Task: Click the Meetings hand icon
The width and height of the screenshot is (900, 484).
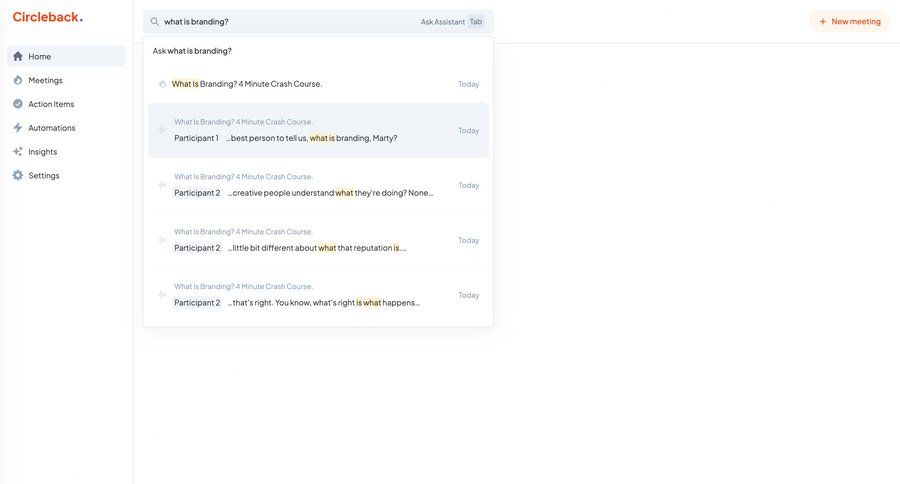Action: pos(18,80)
